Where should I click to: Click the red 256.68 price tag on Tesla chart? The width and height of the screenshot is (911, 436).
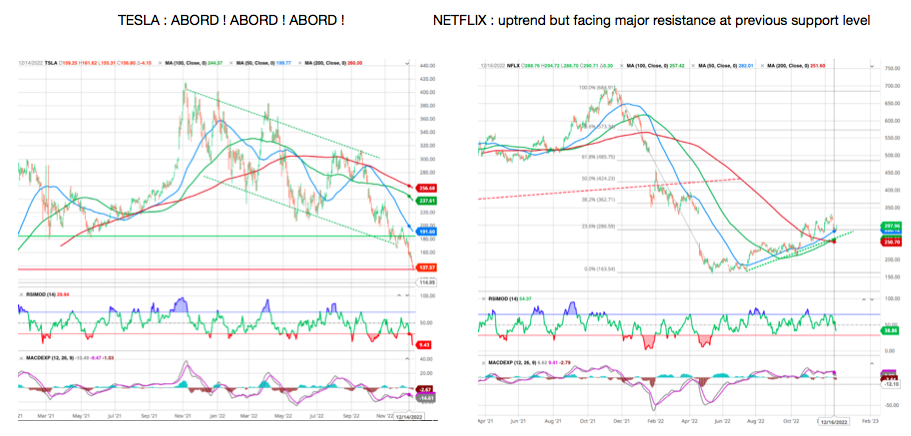(426, 188)
